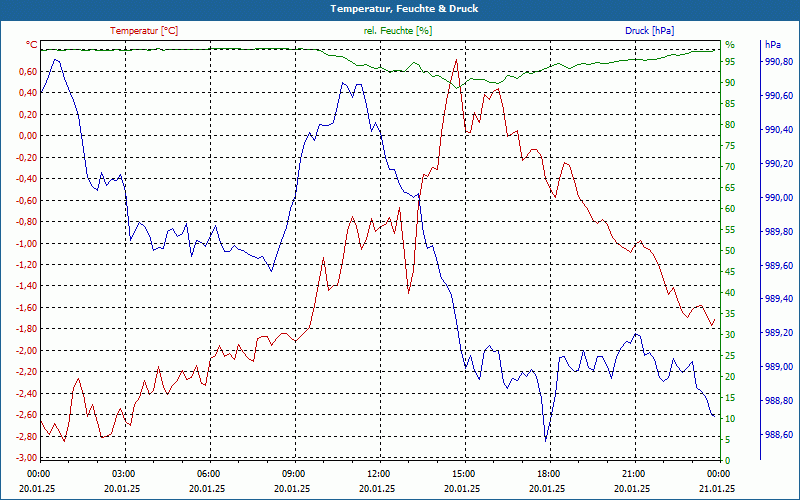Click the '50' humidity axis value
Image resolution: width=800 pixels, height=500 pixels.
[730, 251]
